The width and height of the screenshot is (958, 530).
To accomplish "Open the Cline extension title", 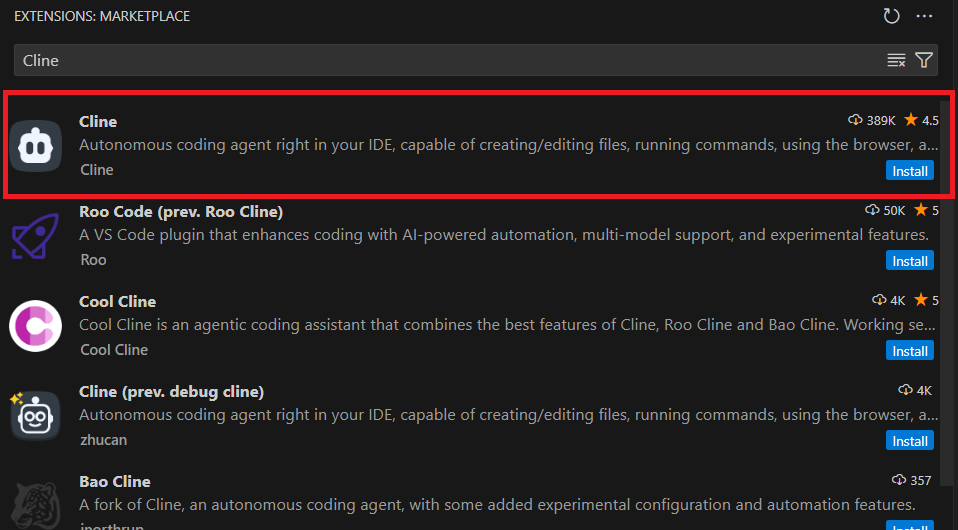I will point(98,122).
